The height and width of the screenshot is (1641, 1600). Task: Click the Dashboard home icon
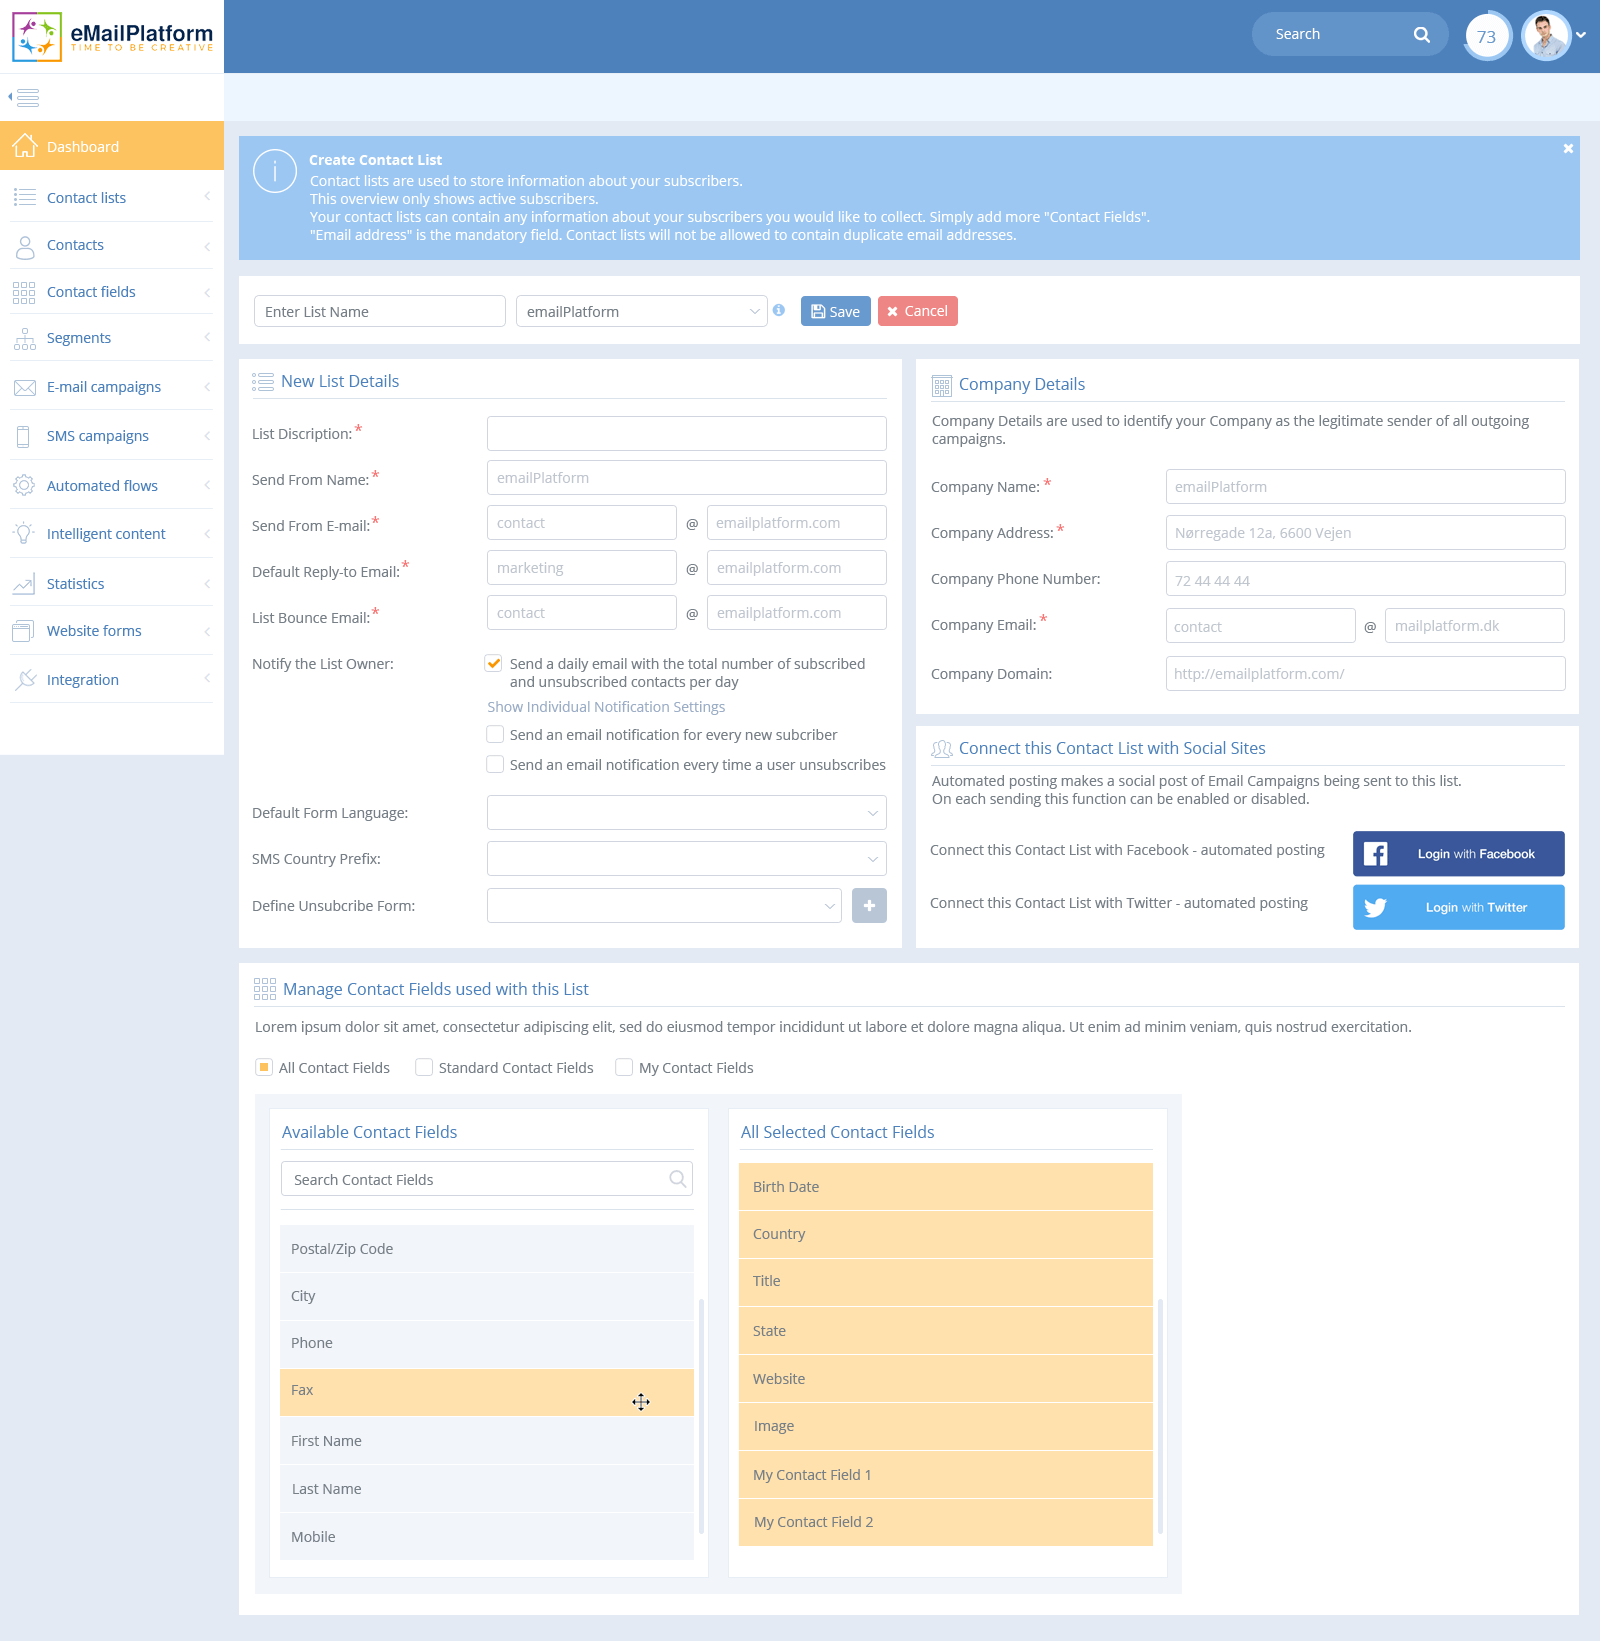point(25,146)
